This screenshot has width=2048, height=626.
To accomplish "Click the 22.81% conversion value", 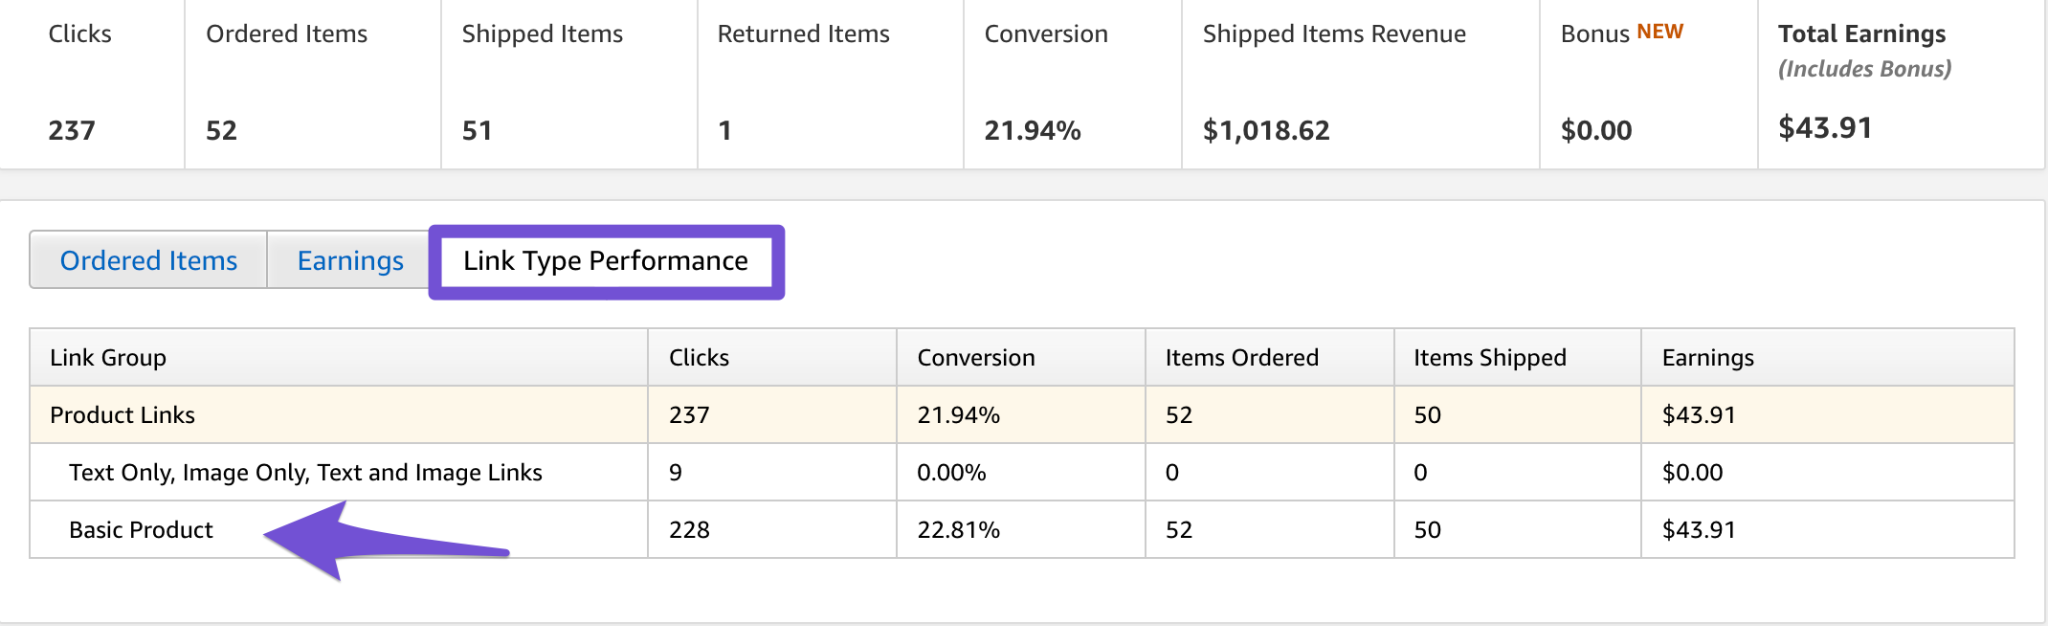I will 958,530.
